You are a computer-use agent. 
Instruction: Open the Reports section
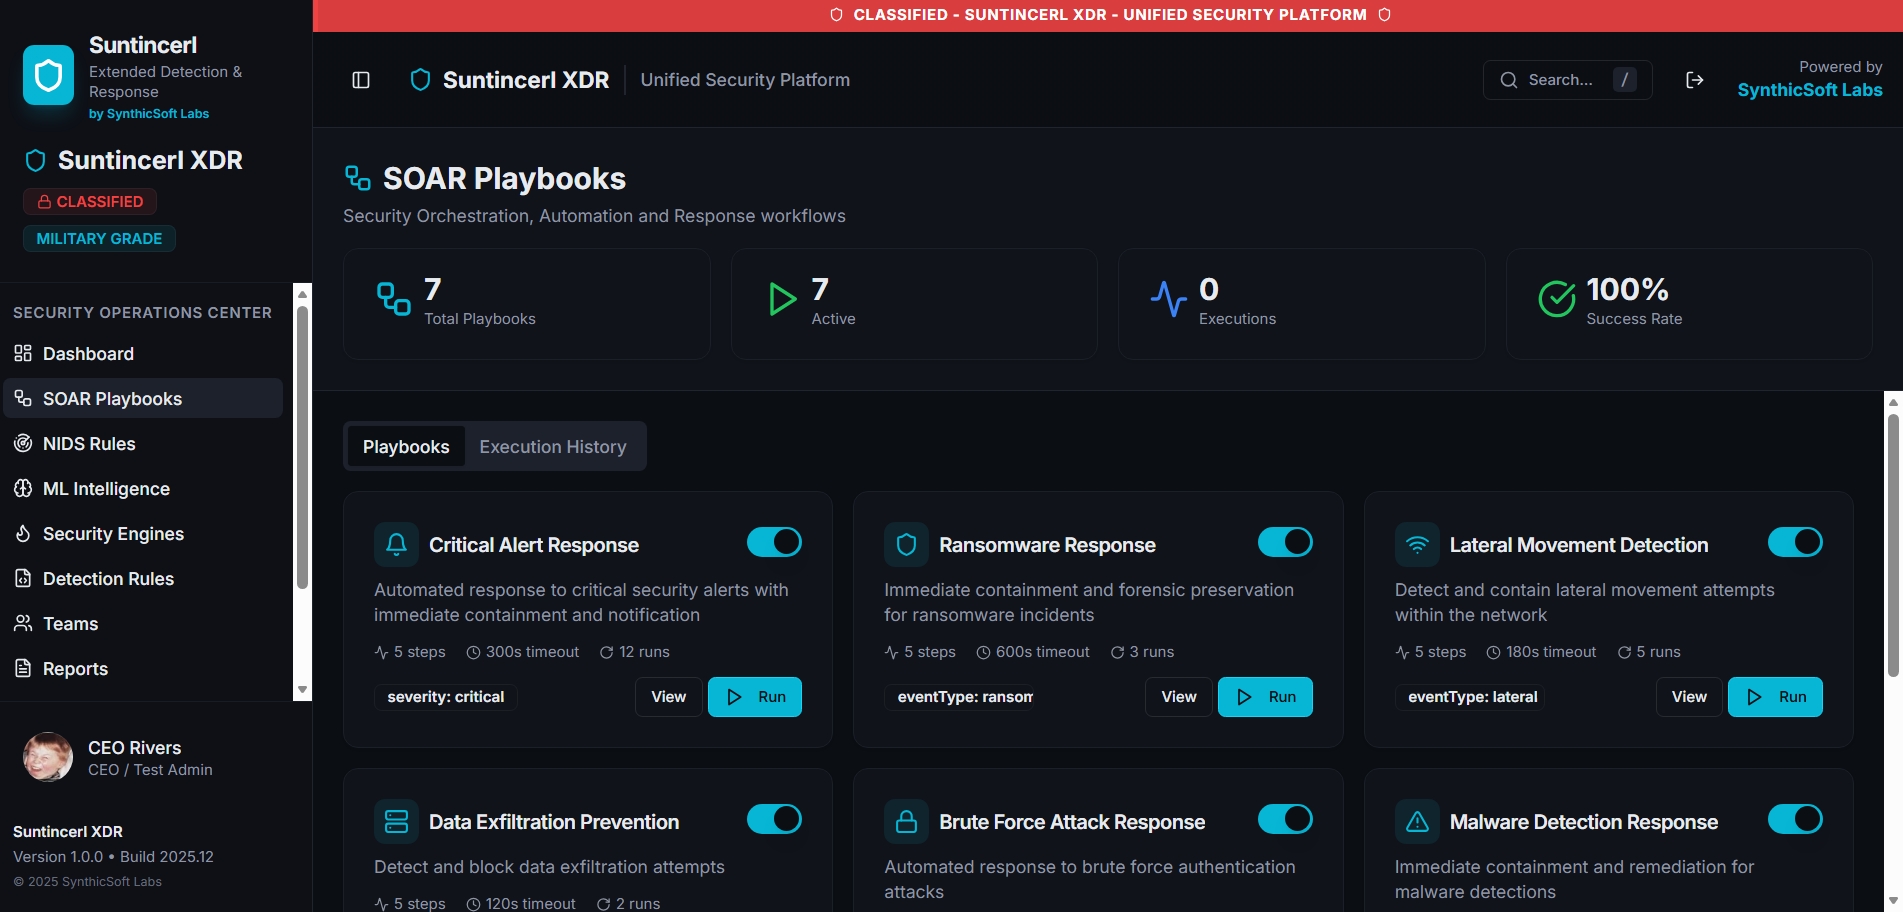point(75,668)
